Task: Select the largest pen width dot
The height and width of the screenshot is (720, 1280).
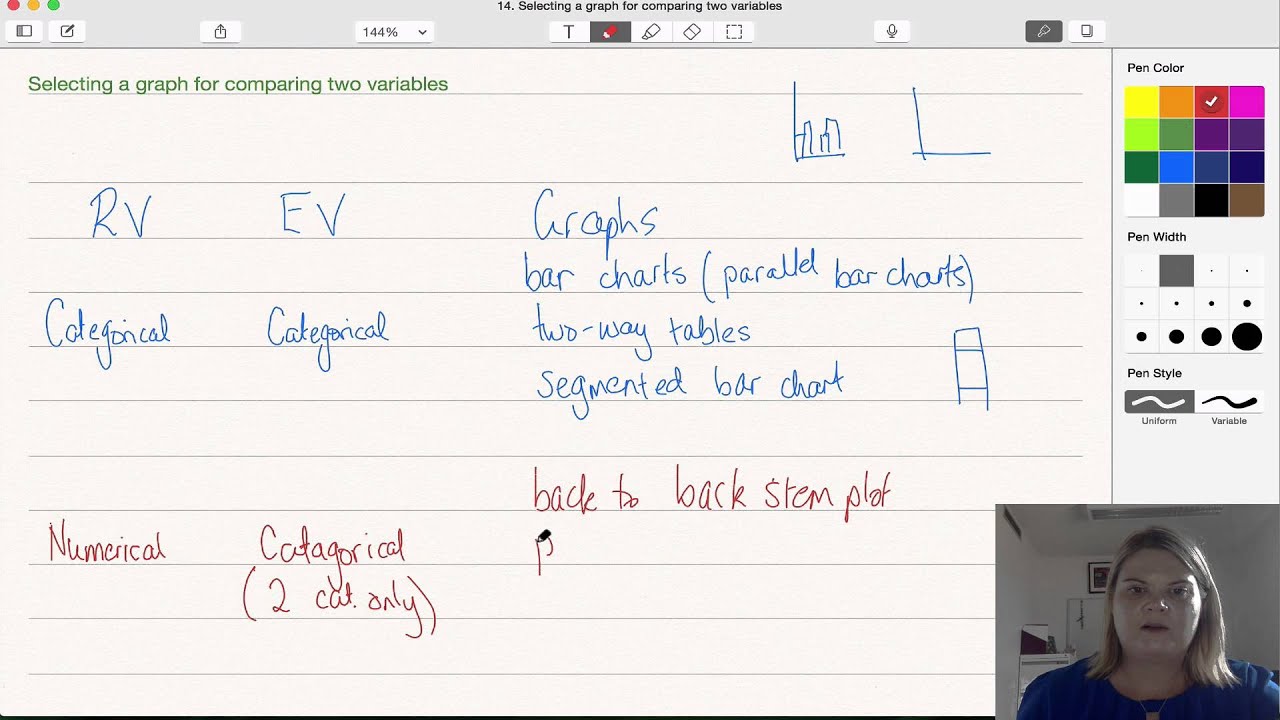Action: (x=1246, y=337)
